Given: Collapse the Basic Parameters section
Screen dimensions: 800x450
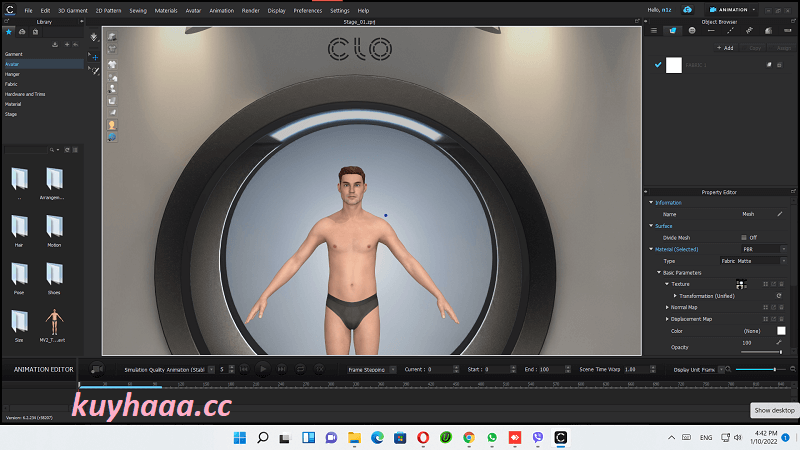Looking at the screenshot, I should coord(659,272).
